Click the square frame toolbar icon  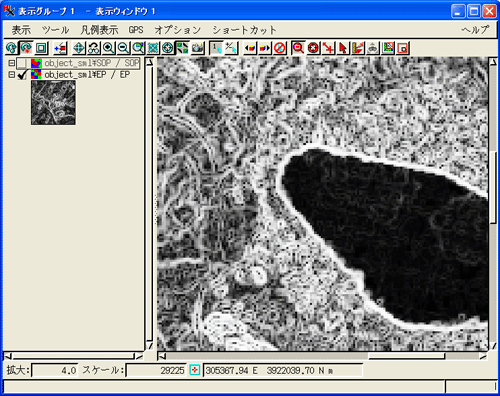point(41,48)
